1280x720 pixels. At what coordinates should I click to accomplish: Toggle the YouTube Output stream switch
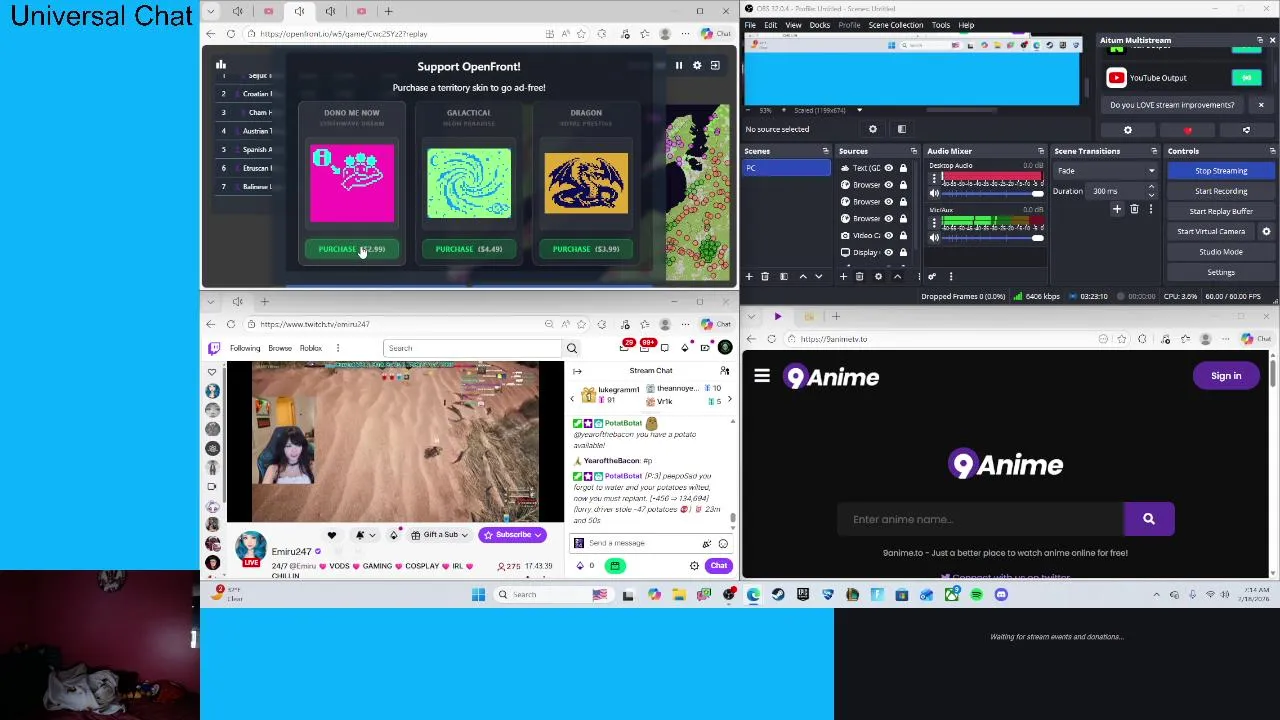pos(1246,78)
